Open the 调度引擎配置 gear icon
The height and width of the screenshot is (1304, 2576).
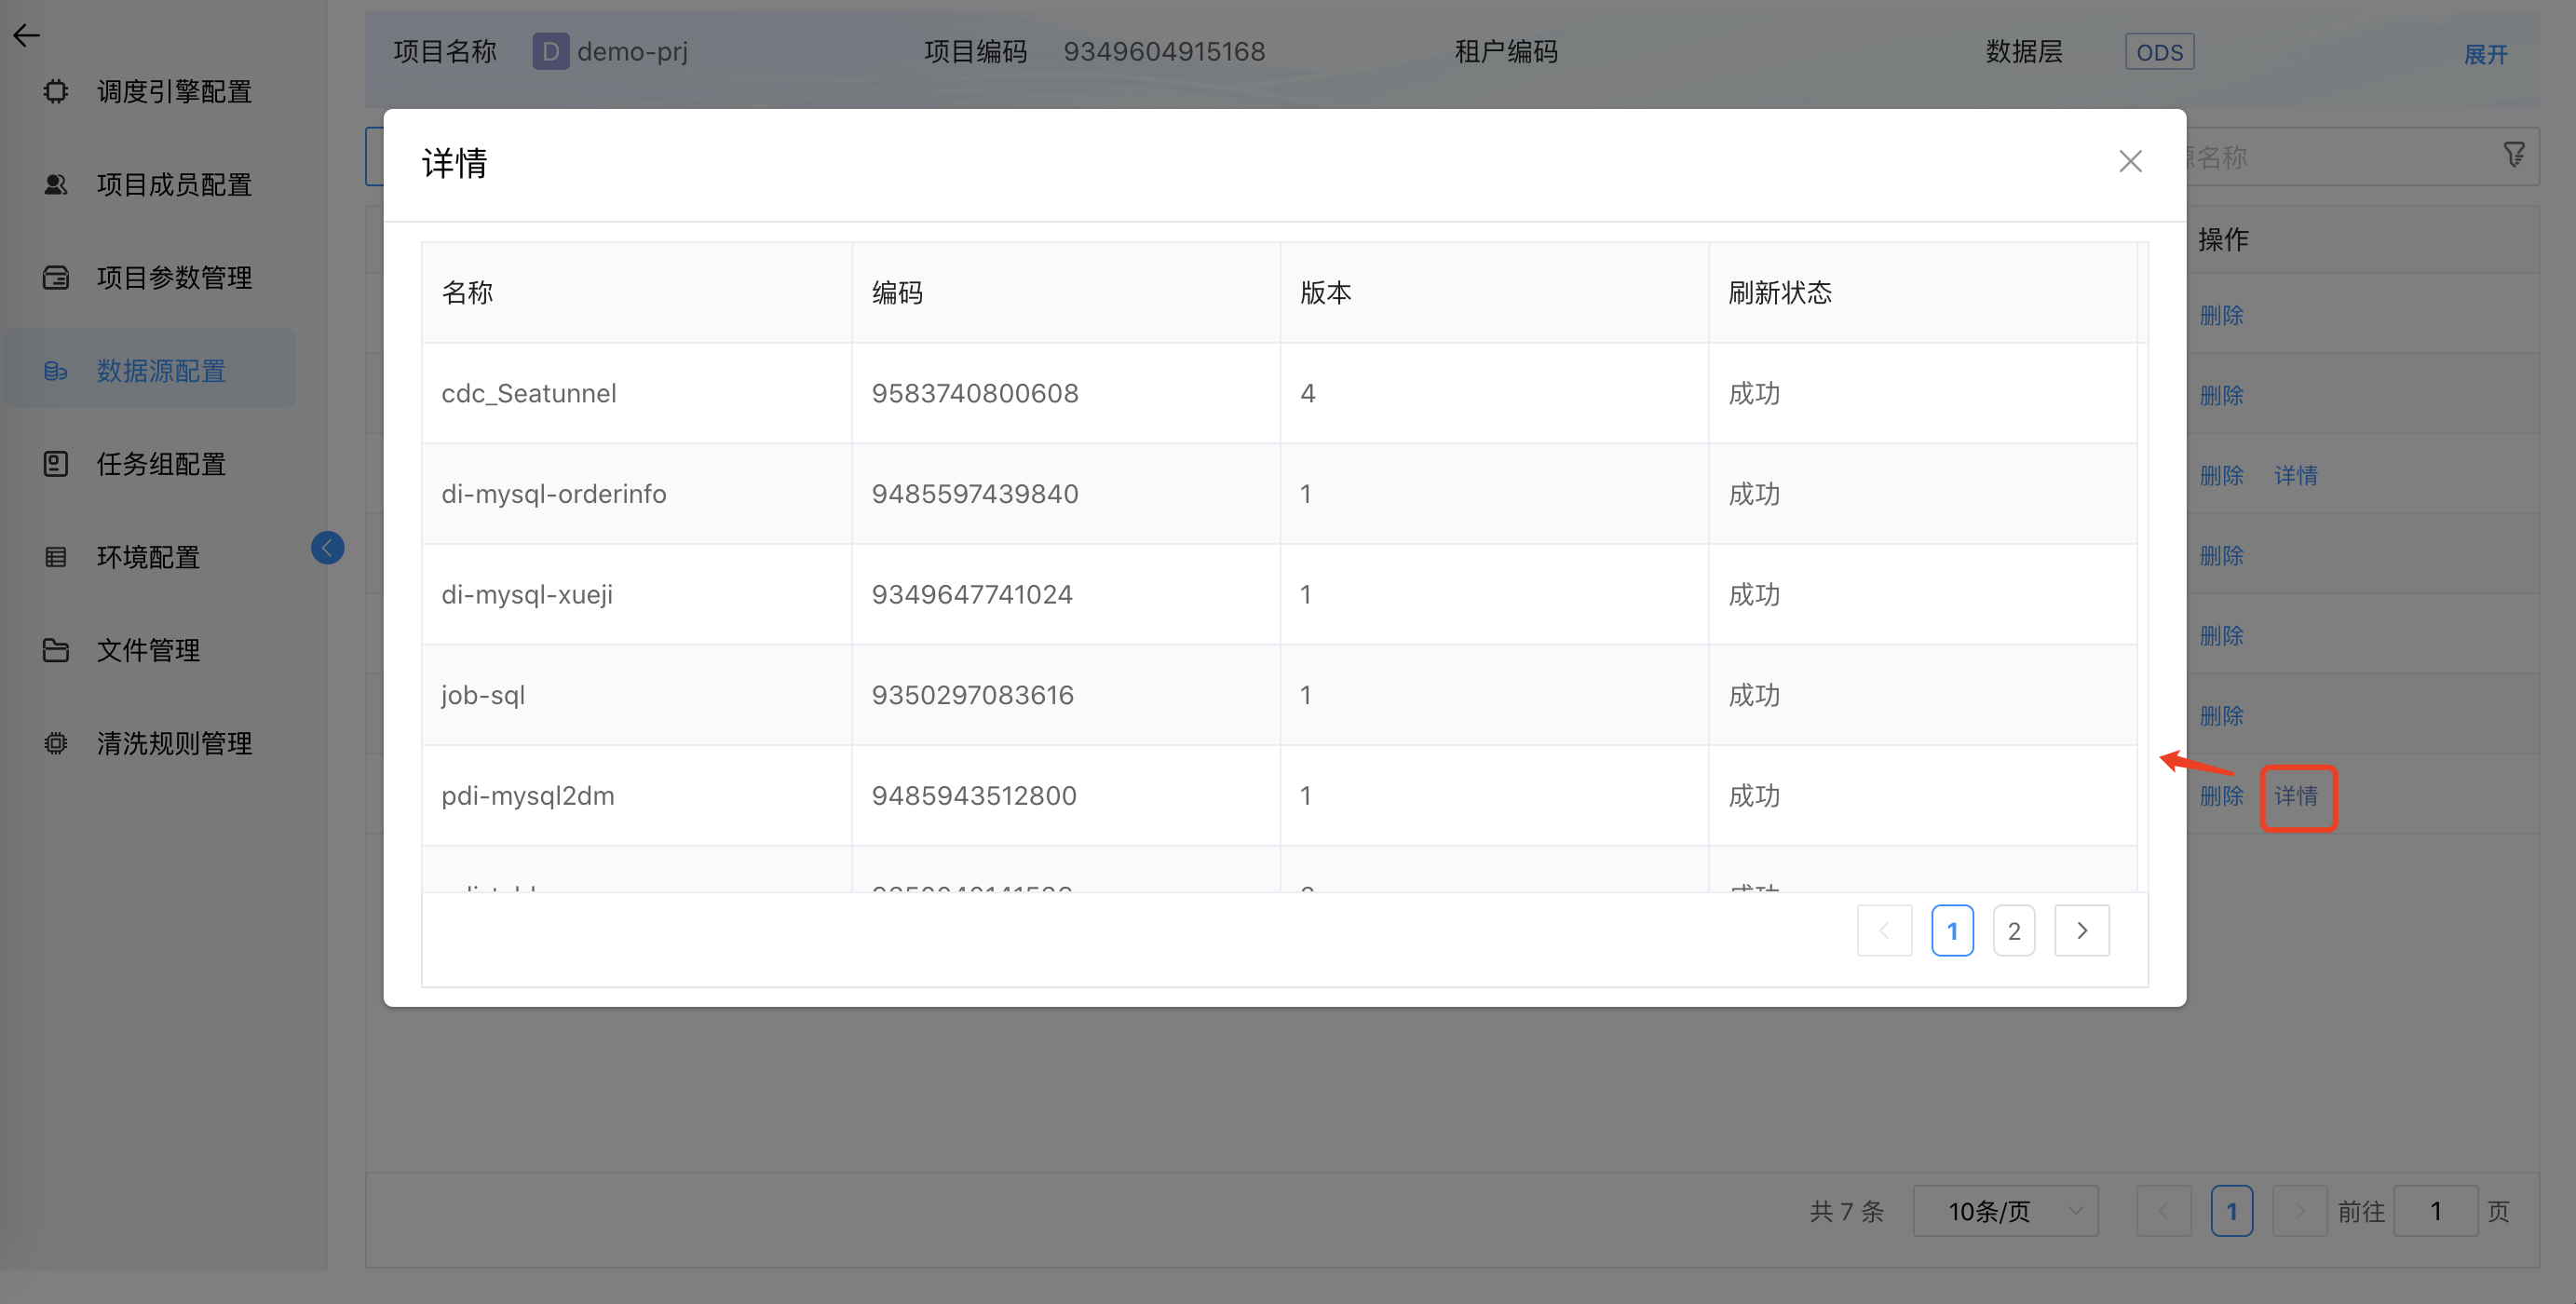point(55,91)
